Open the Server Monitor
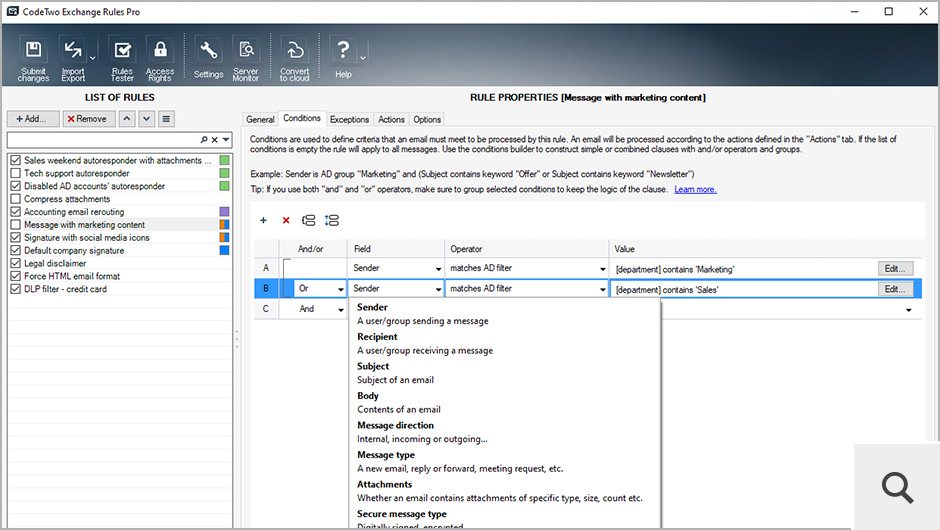Viewport: 940px width, 530px height. (x=246, y=58)
